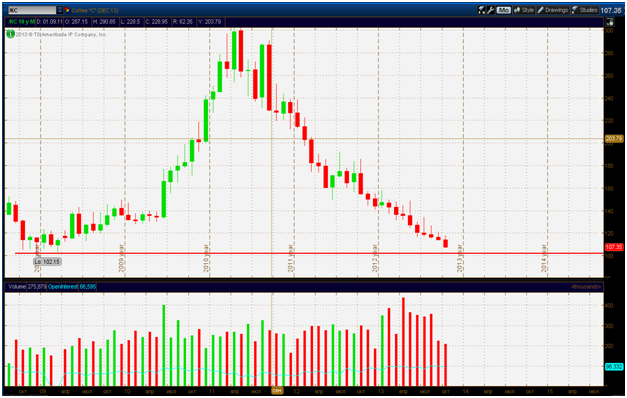The image size is (627, 398).
Task: Click the flask quick-study icon
Action: (x=481, y=10)
